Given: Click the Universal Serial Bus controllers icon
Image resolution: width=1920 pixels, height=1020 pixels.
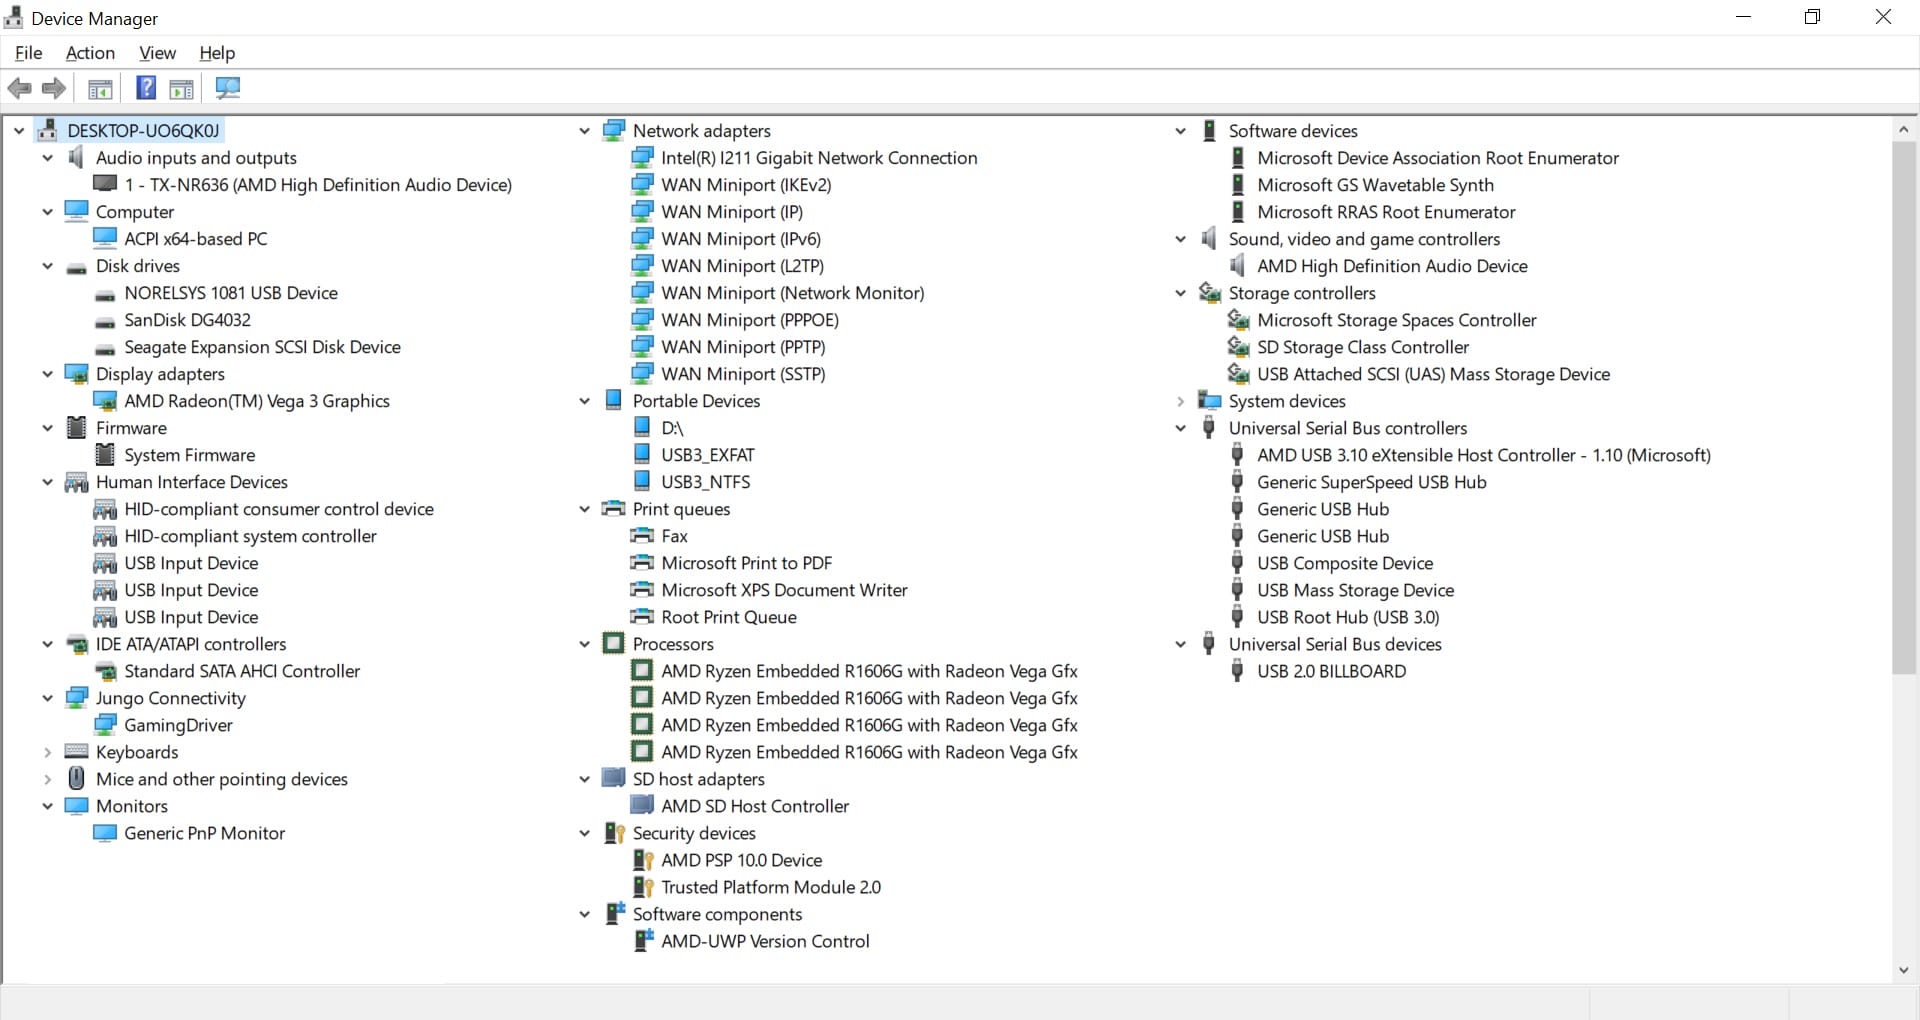Looking at the screenshot, I should click(1209, 427).
